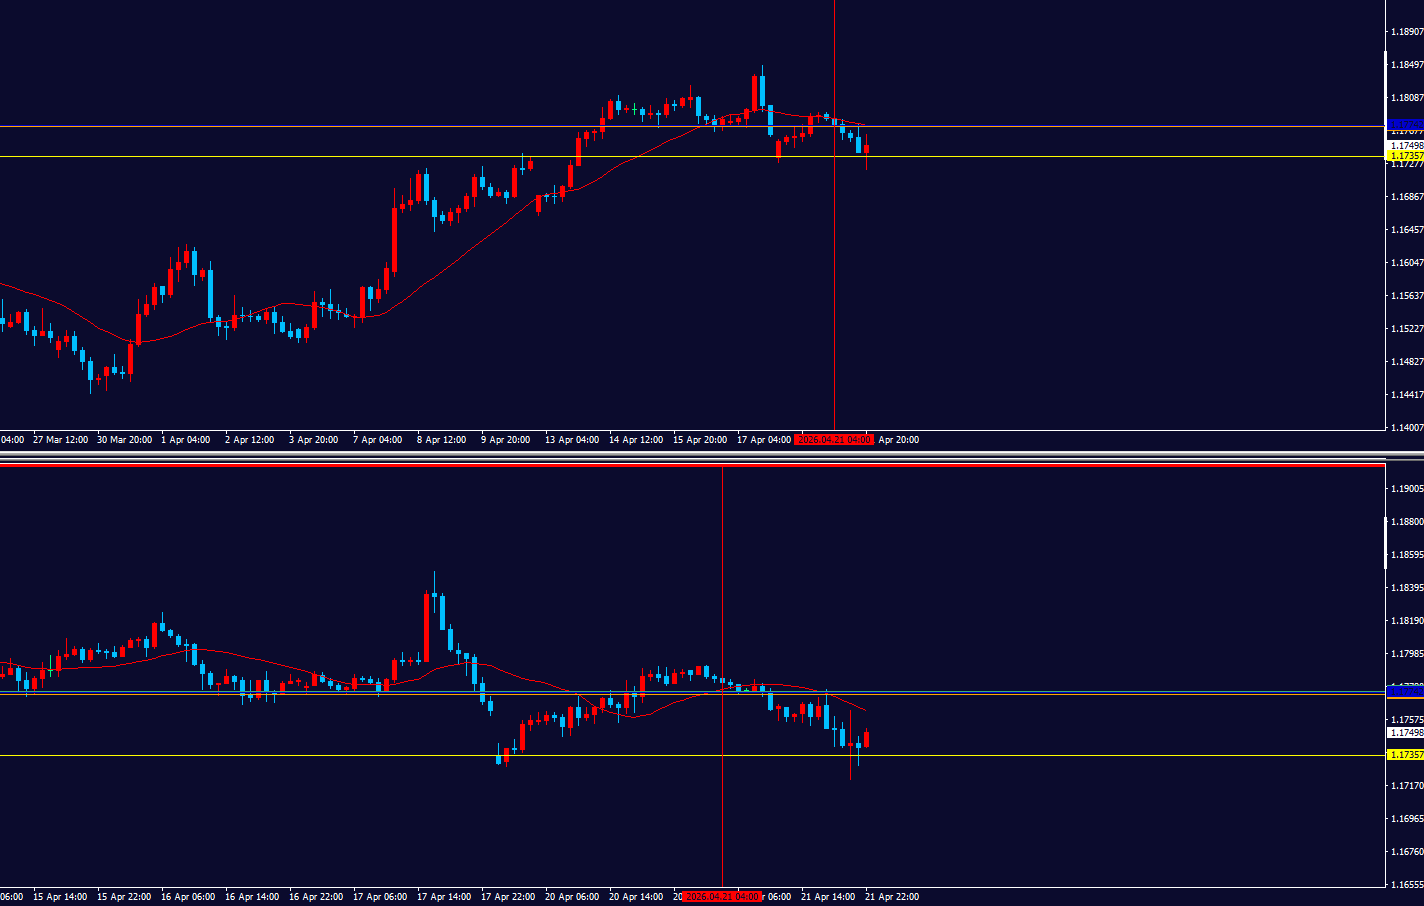Click the 13 Apr 04:00 time axis label
The image size is (1424, 906).
pyautogui.click(x=572, y=440)
